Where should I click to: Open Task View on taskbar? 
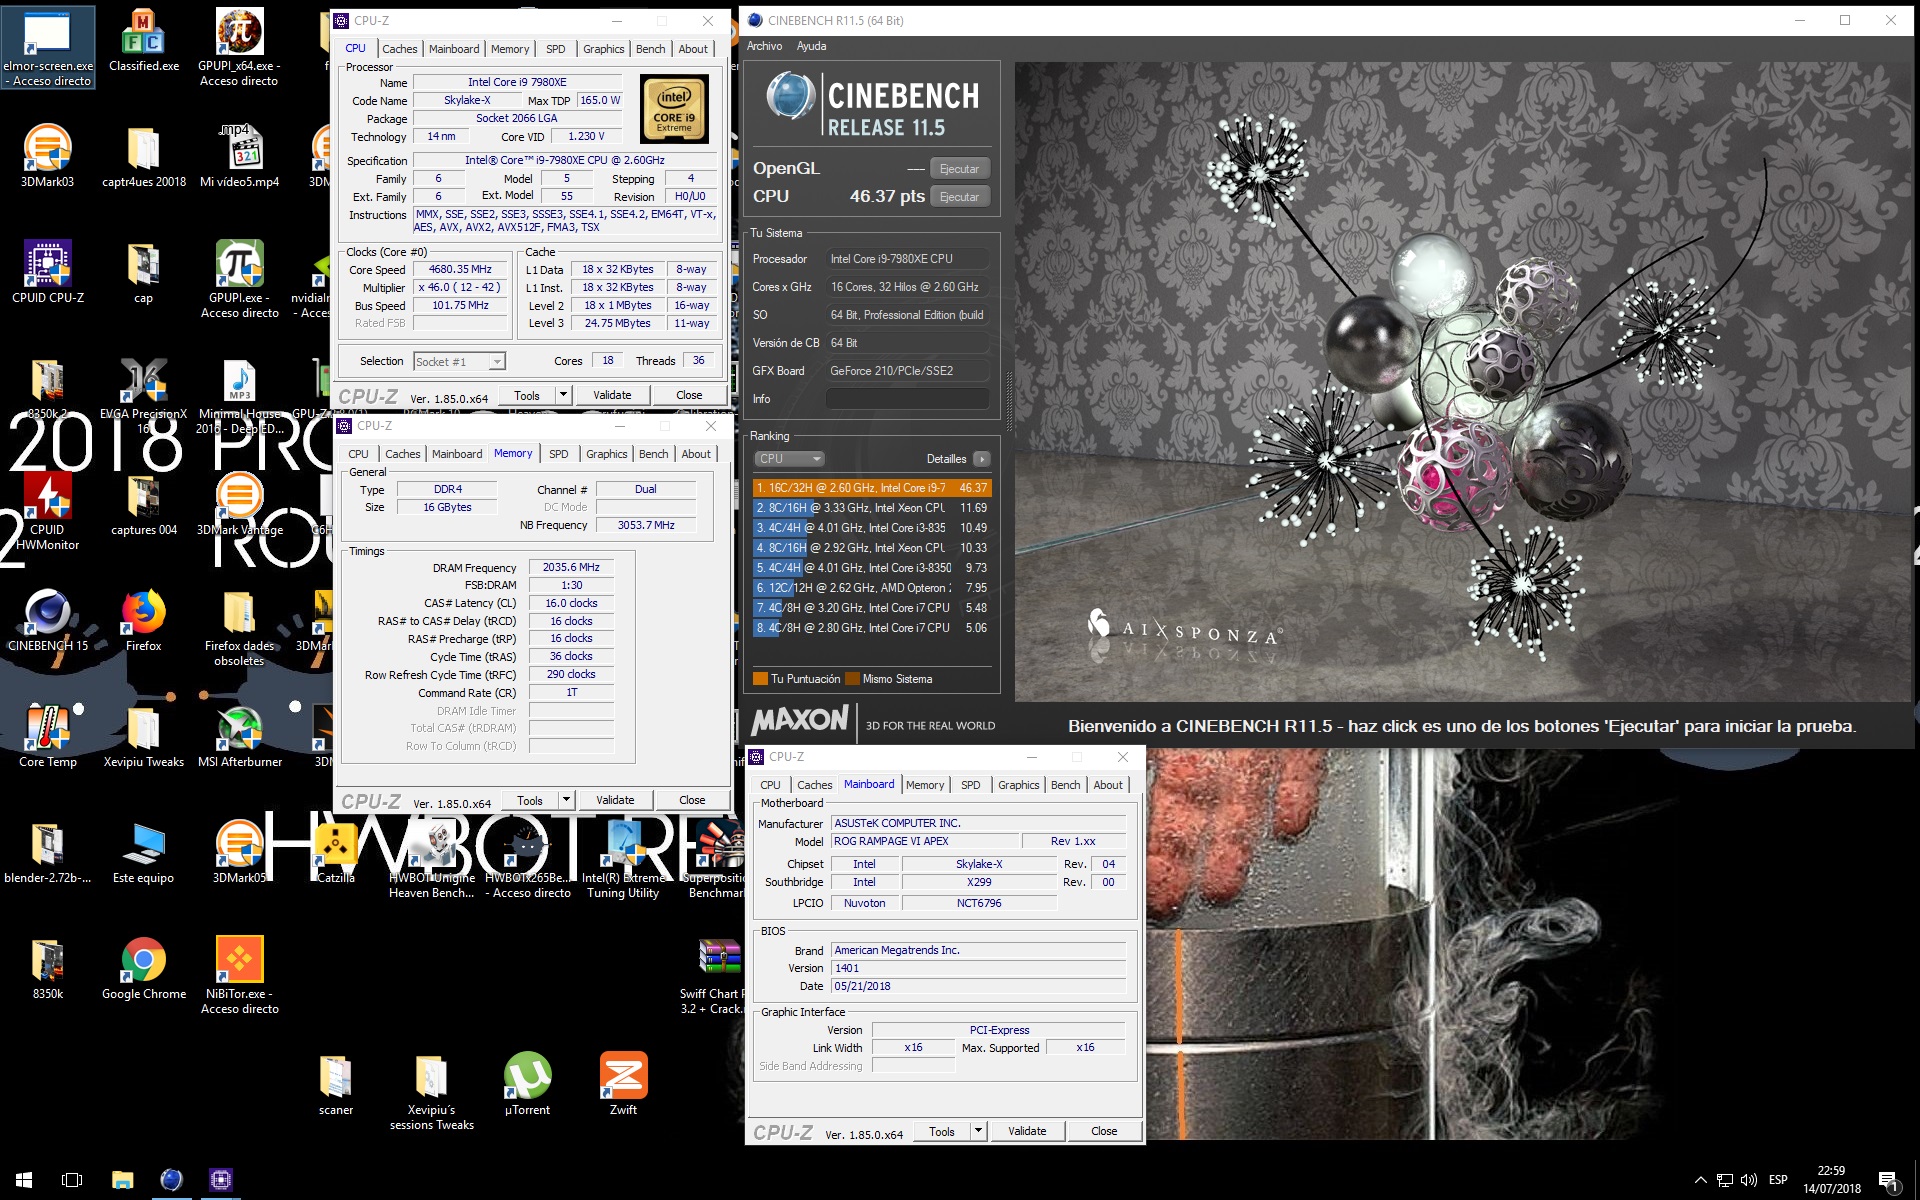click(72, 1180)
